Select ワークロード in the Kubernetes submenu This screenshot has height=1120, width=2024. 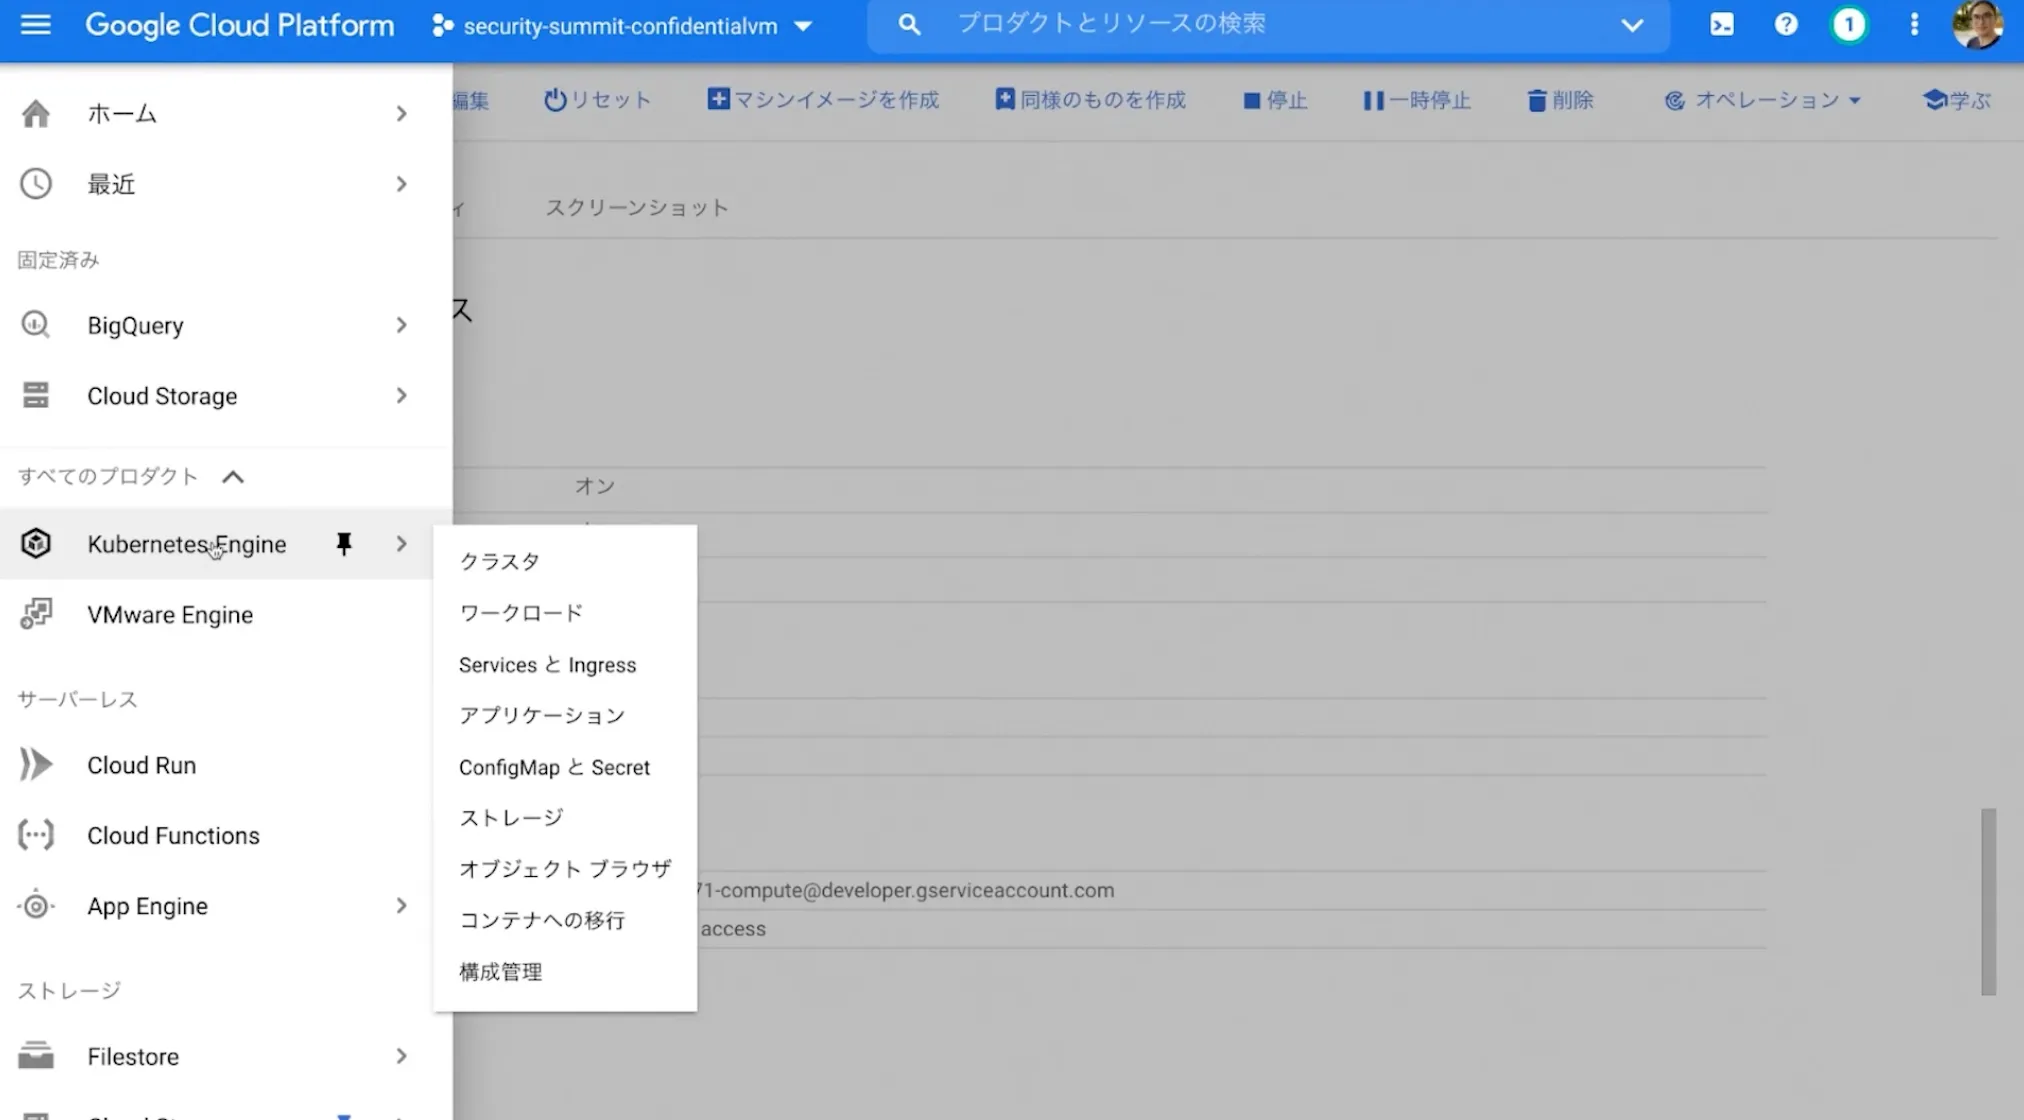[565, 613]
